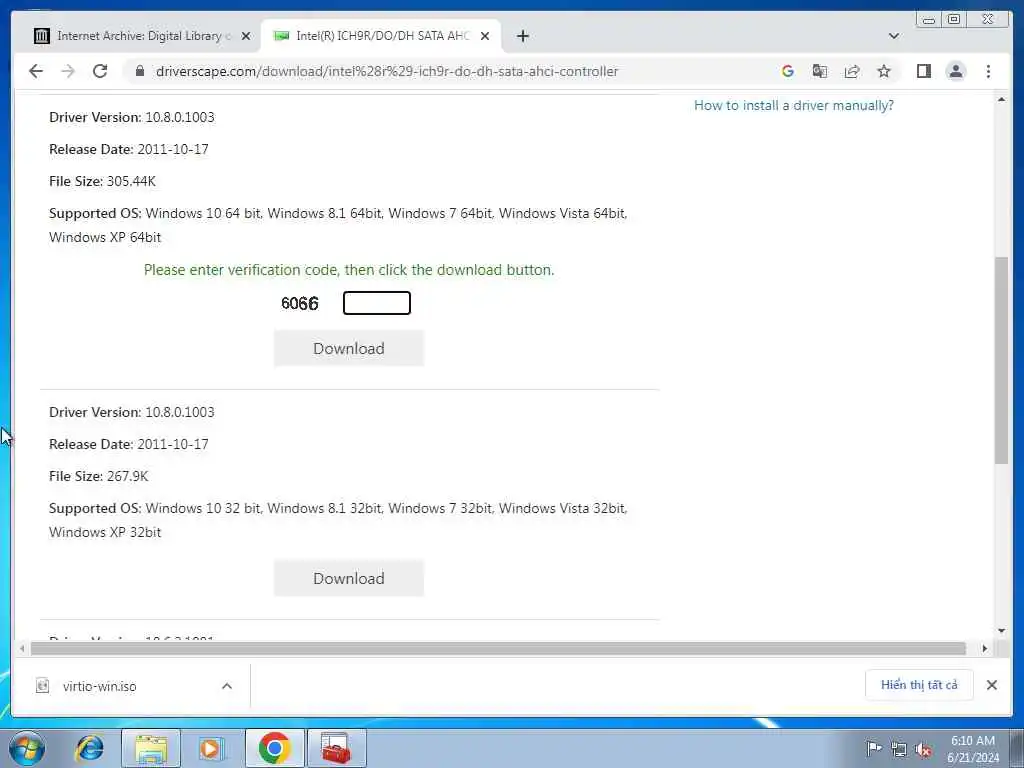Open the Chrome profile menu
The image size is (1024, 768).
pos(955,71)
